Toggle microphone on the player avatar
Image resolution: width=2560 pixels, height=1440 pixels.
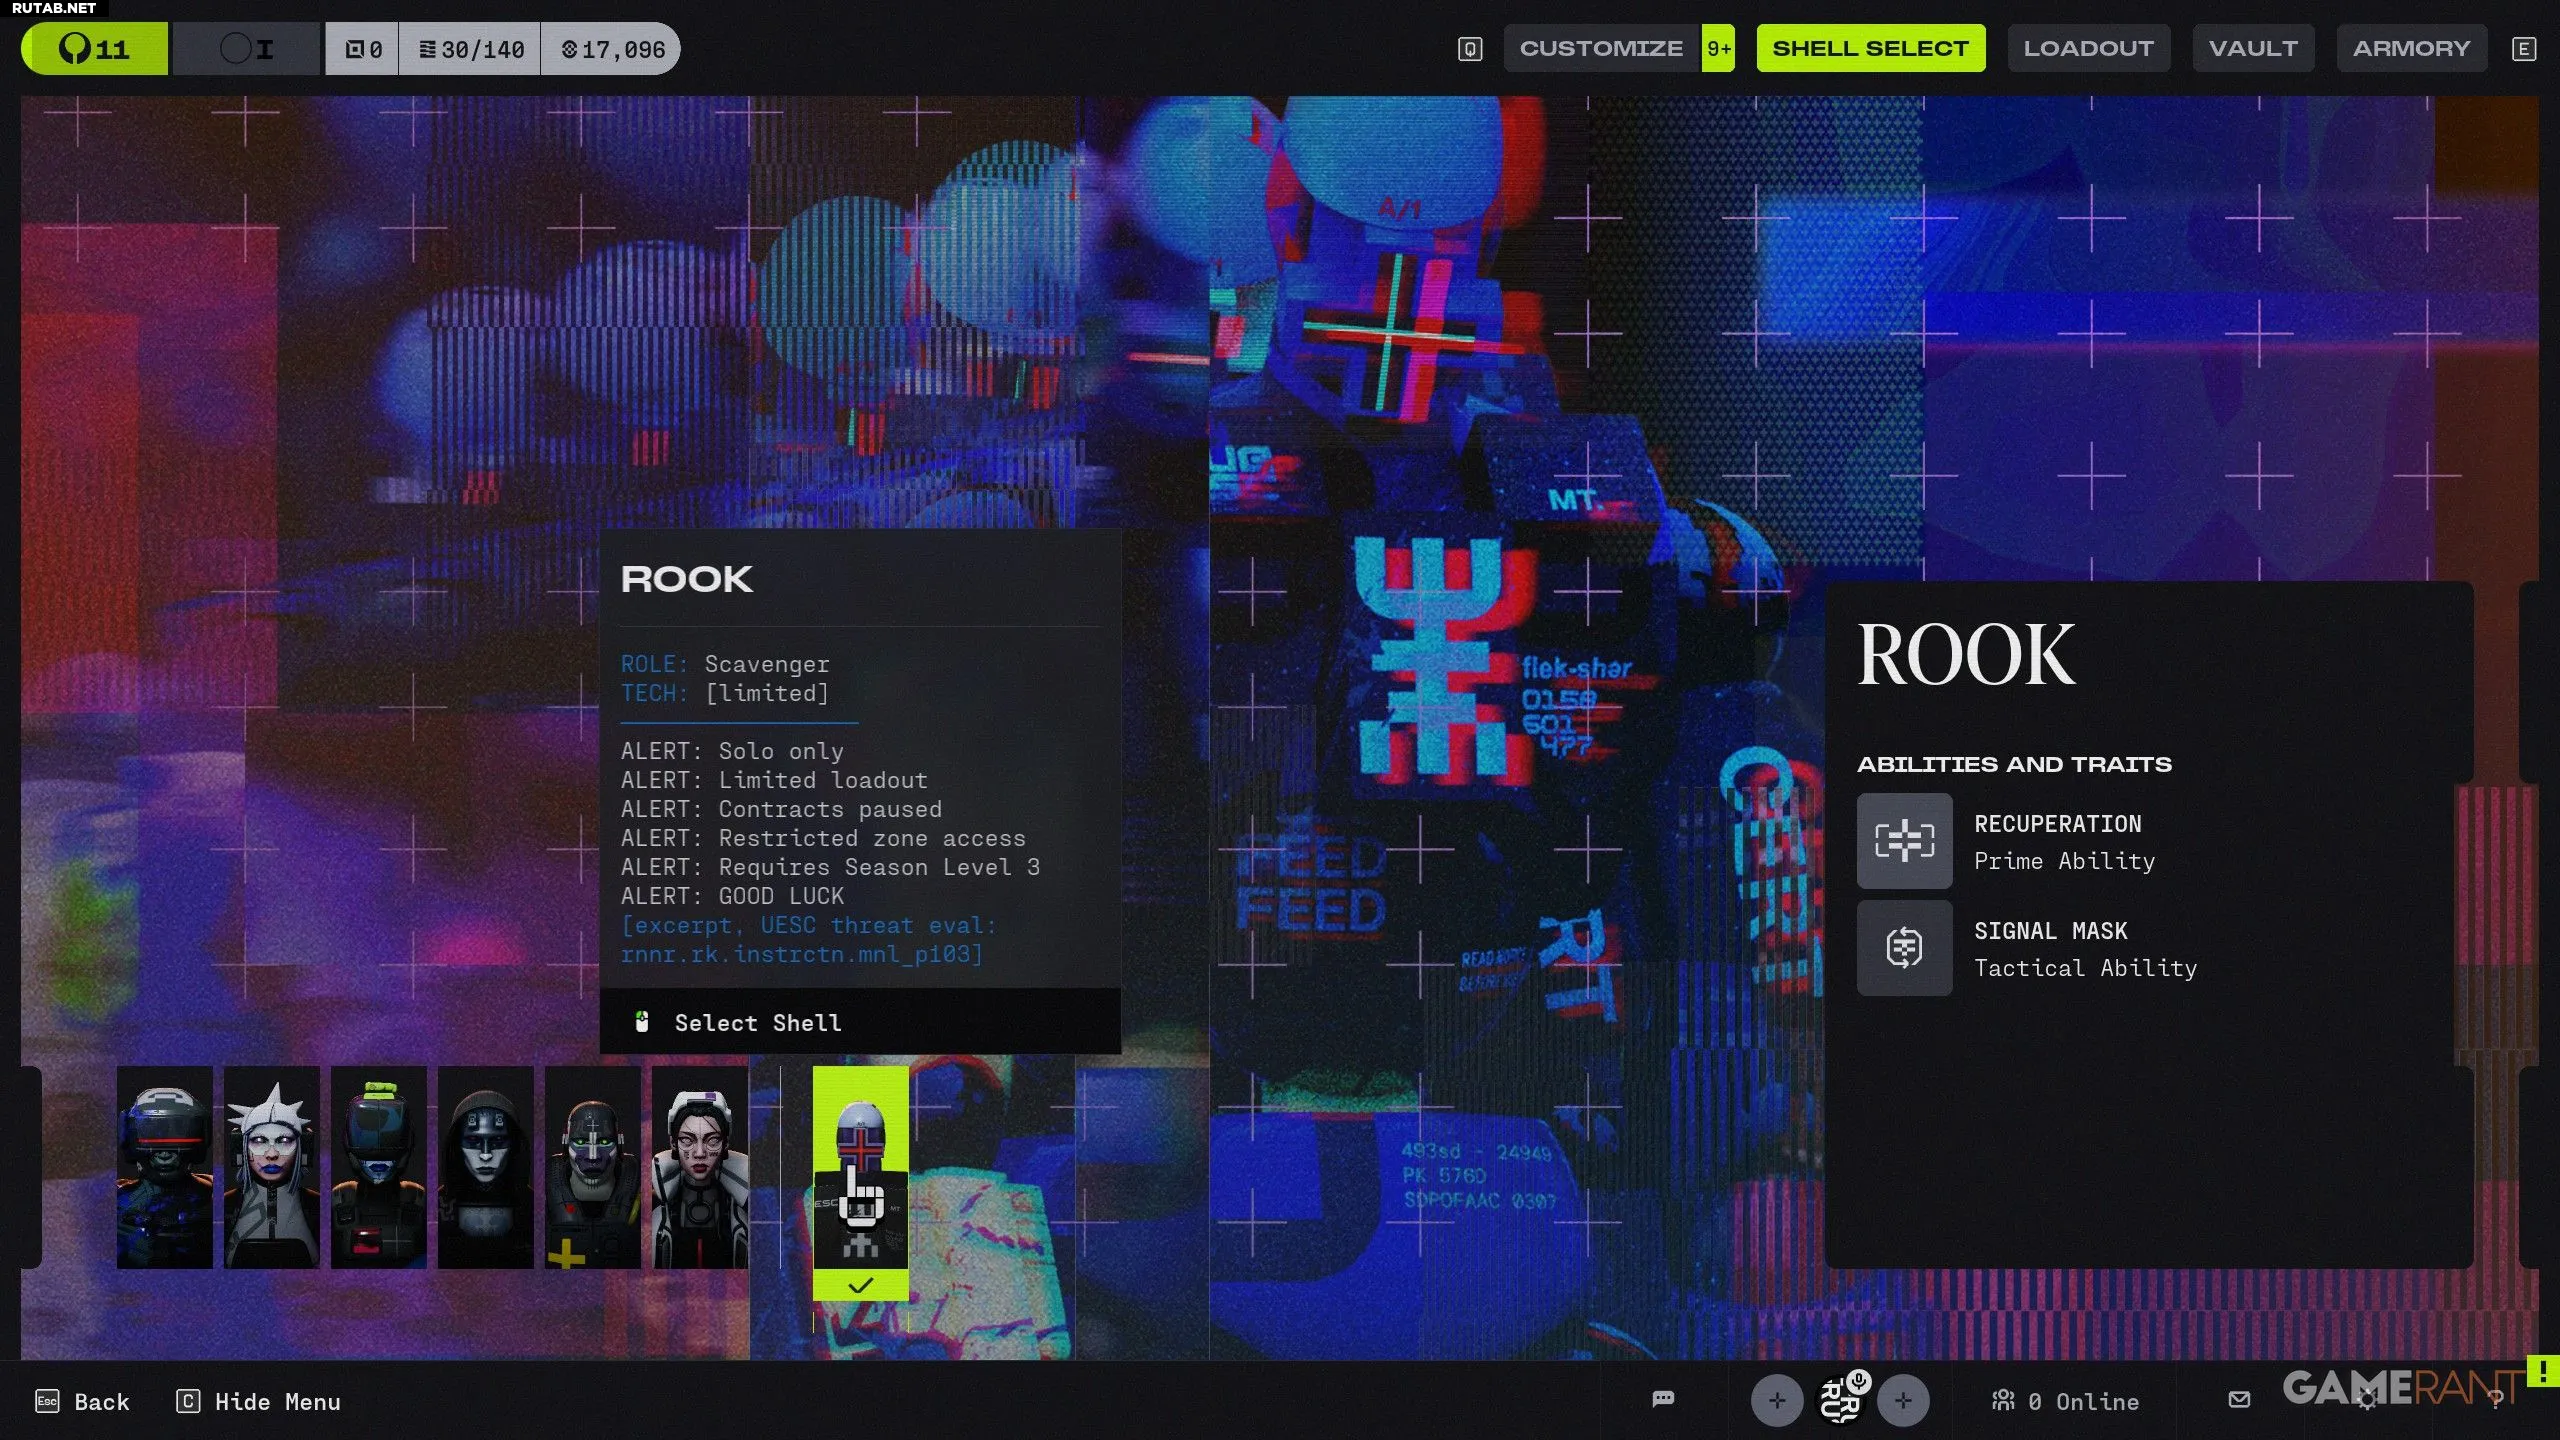point(1858,1382)
